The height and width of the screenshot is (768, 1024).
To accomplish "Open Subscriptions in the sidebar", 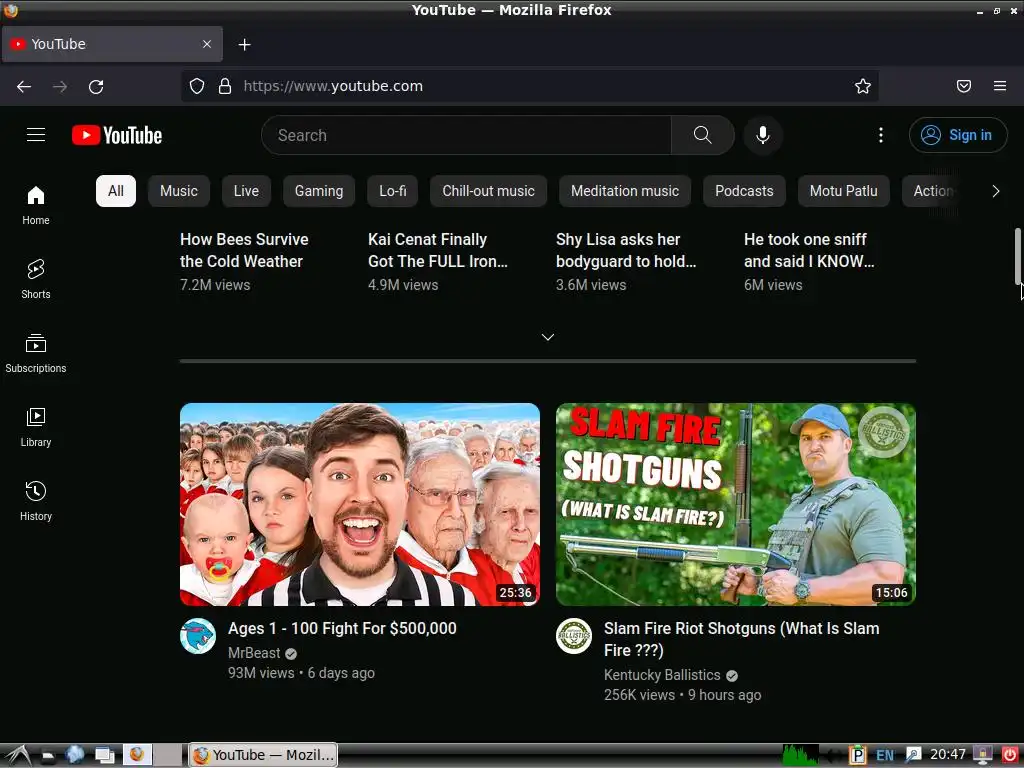I will click(x=36, y=353).
